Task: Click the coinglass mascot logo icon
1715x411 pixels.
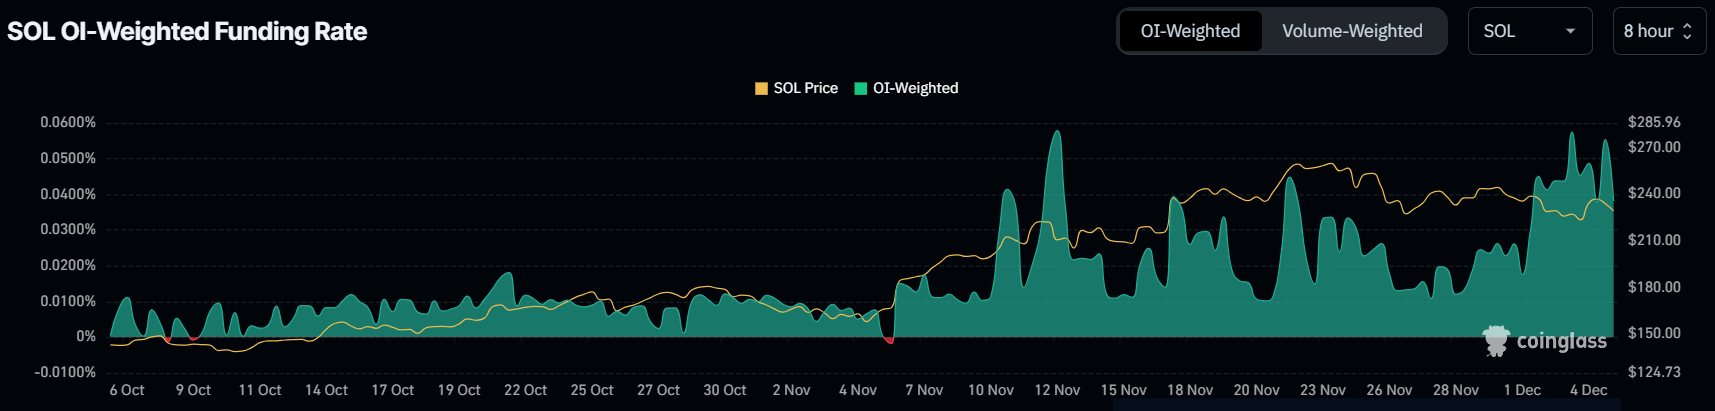Action: [1496, 341]
